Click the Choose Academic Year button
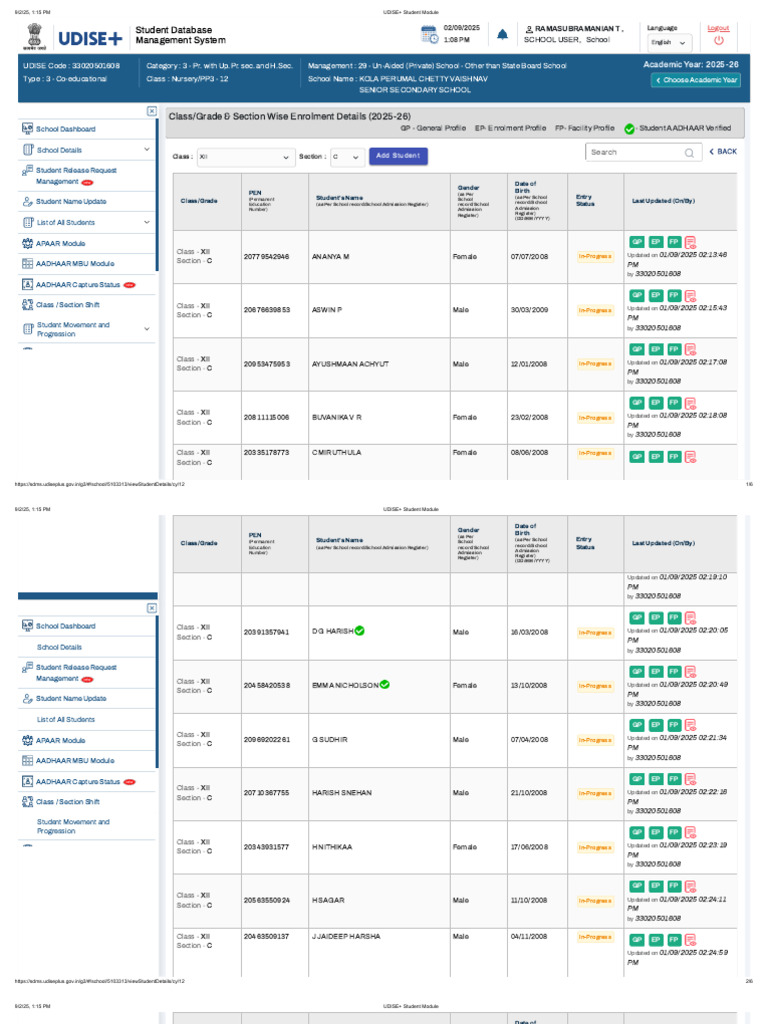 point(695,80)
